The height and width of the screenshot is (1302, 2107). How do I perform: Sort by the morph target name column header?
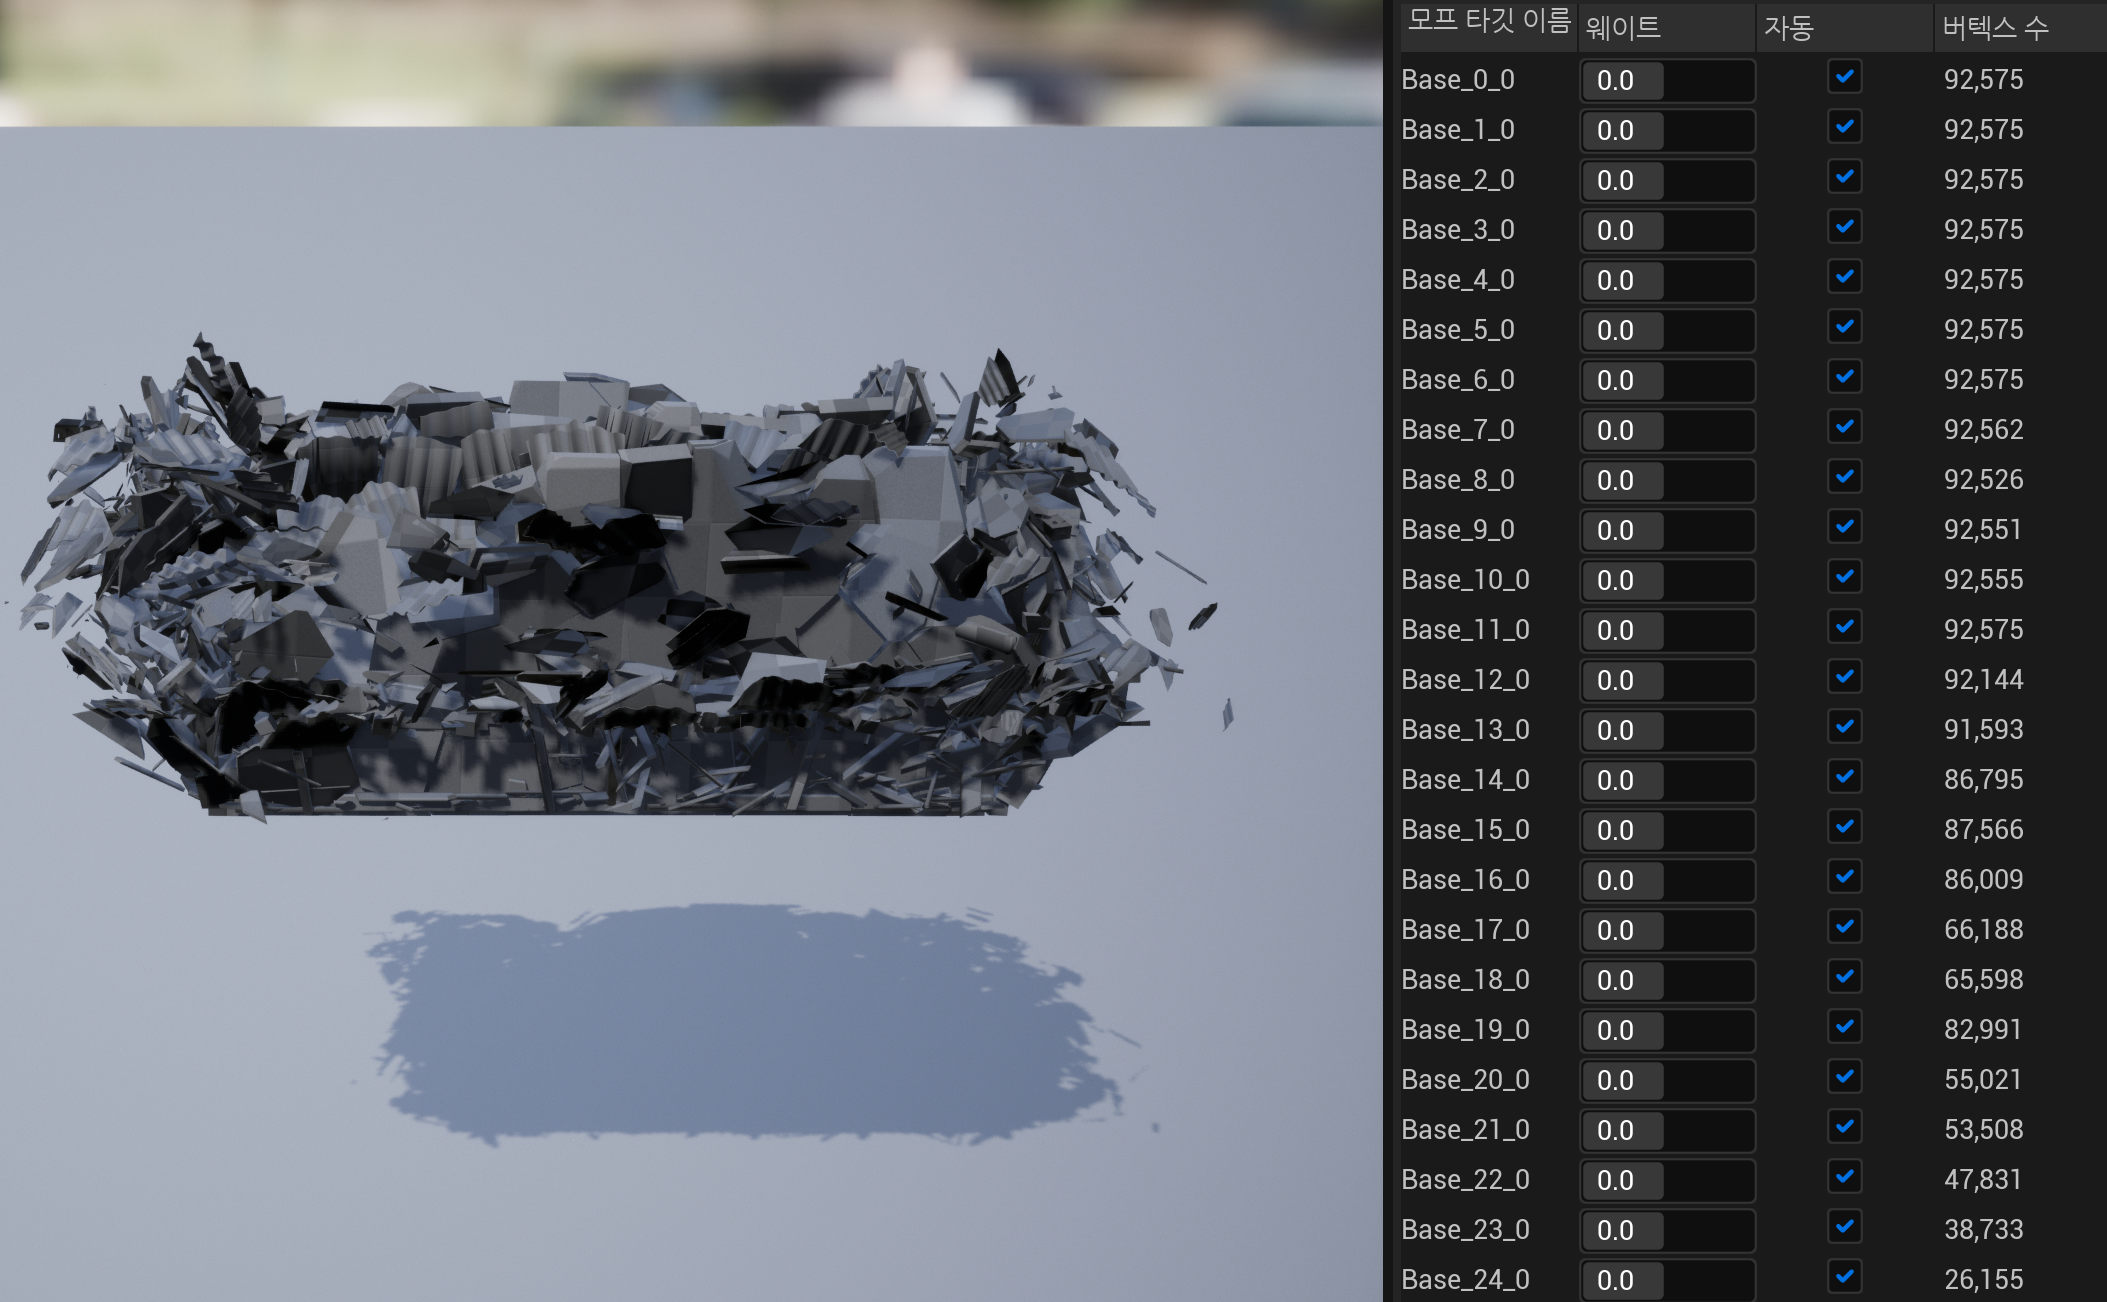click(1488, 24)
